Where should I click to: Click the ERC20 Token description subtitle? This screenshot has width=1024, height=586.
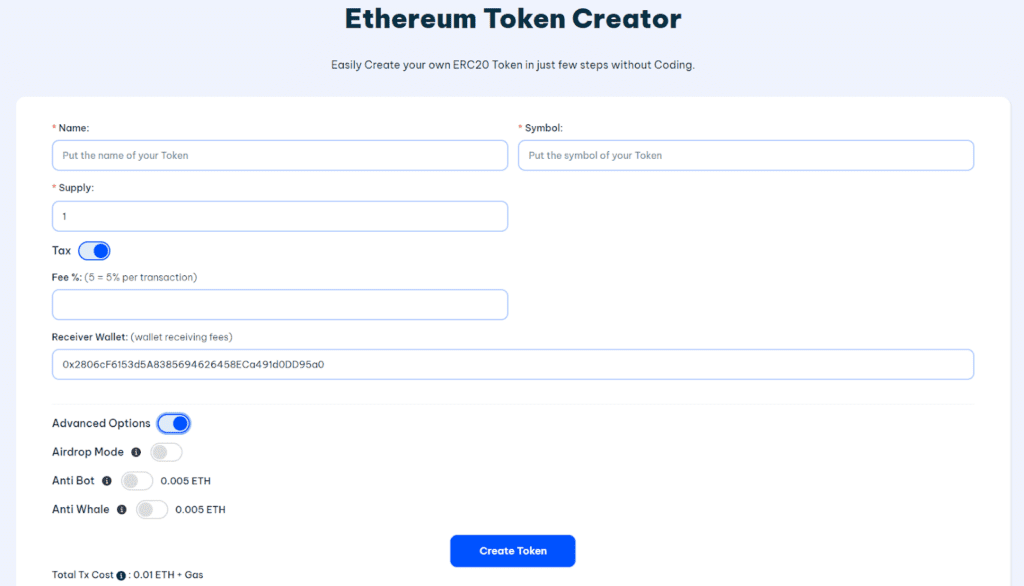coord(512,64)
